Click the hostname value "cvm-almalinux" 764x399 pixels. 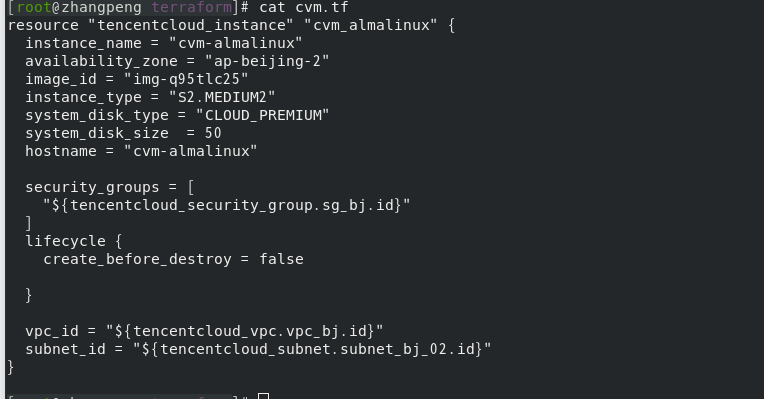[x=191, y=151]
